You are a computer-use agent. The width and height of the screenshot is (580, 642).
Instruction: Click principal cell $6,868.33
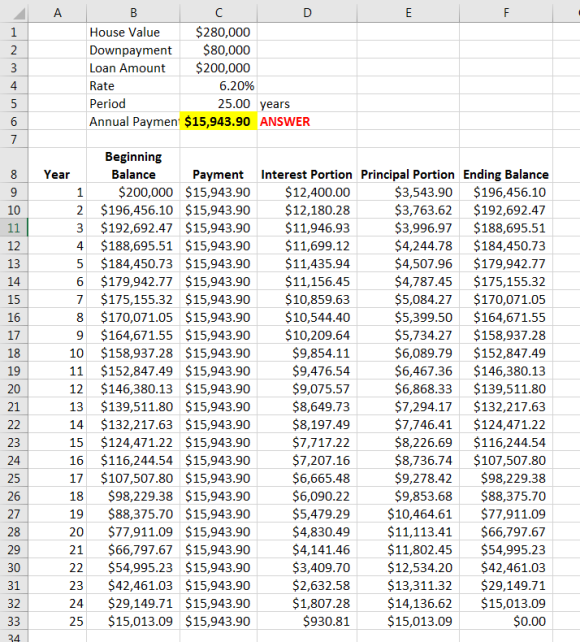(x=408, y=389)
